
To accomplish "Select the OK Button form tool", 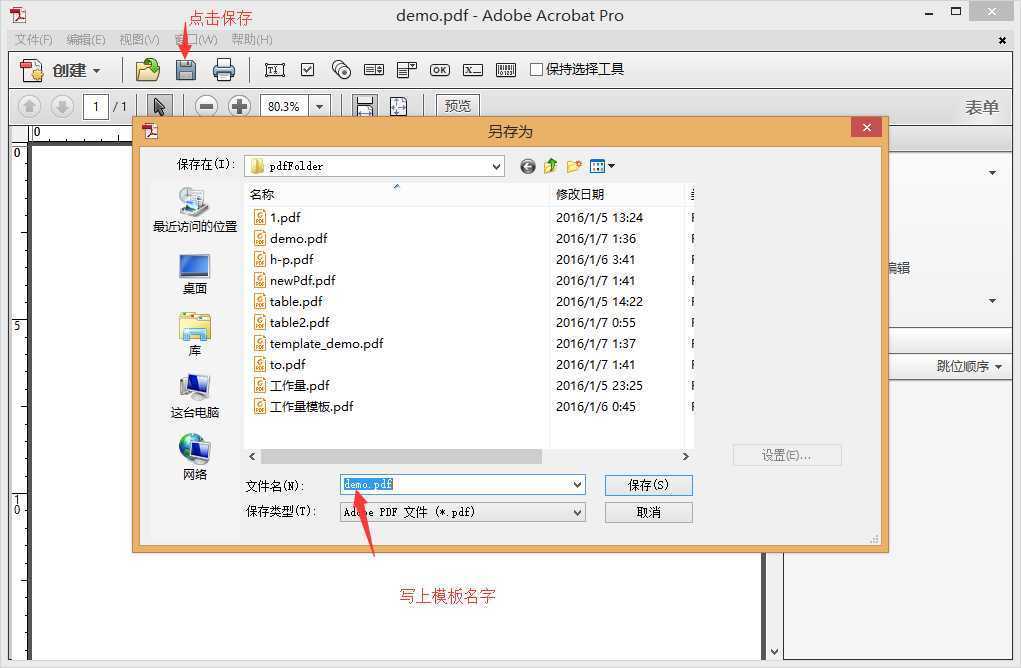I will pyautogui.click(x=440, y=70).
